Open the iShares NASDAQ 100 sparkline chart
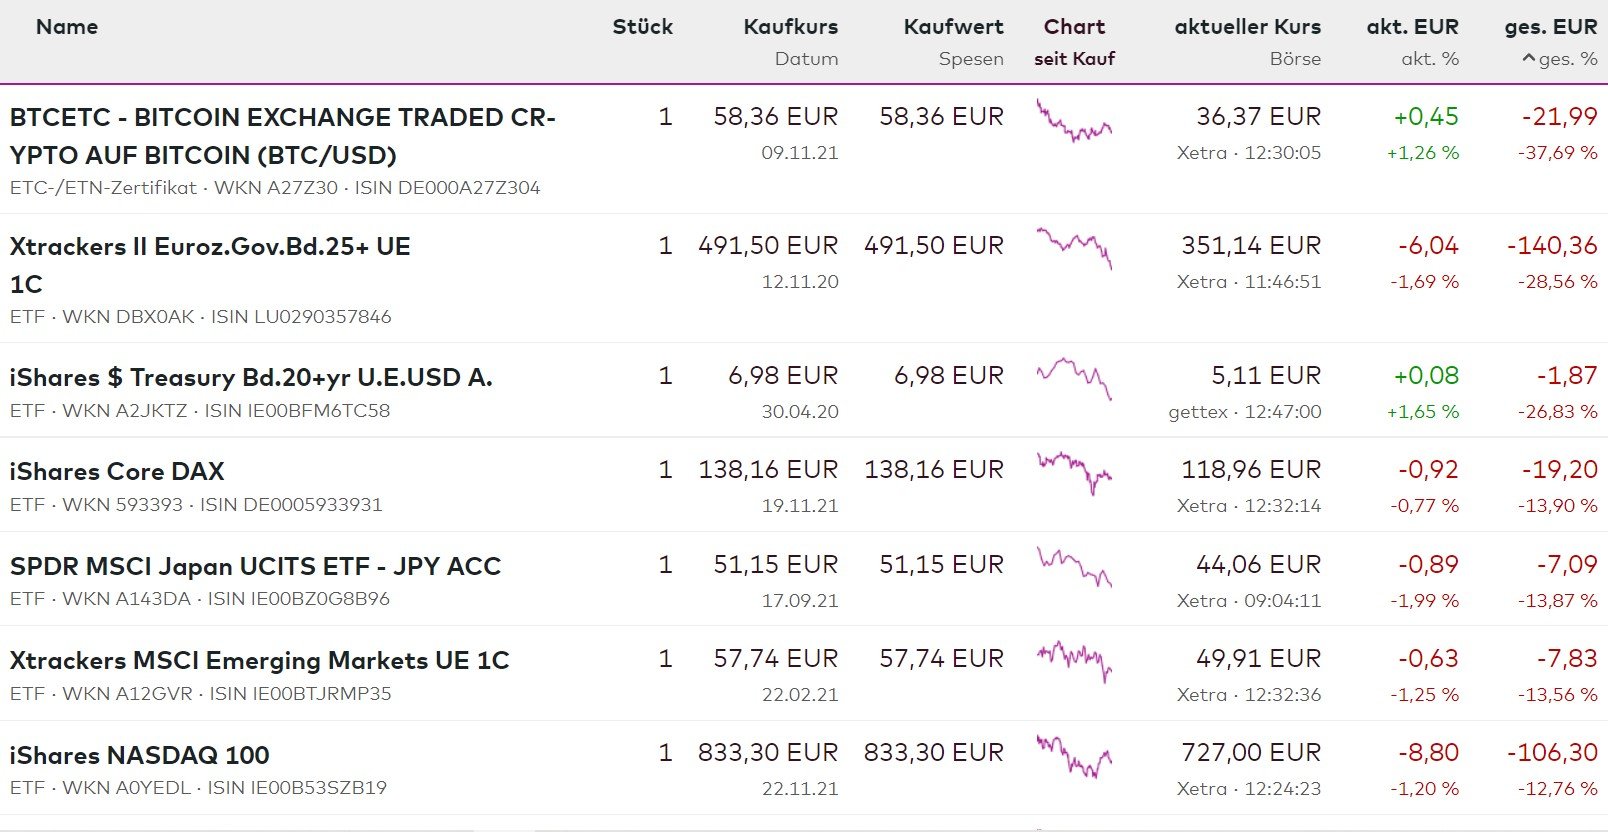 tap(1074, 755)
